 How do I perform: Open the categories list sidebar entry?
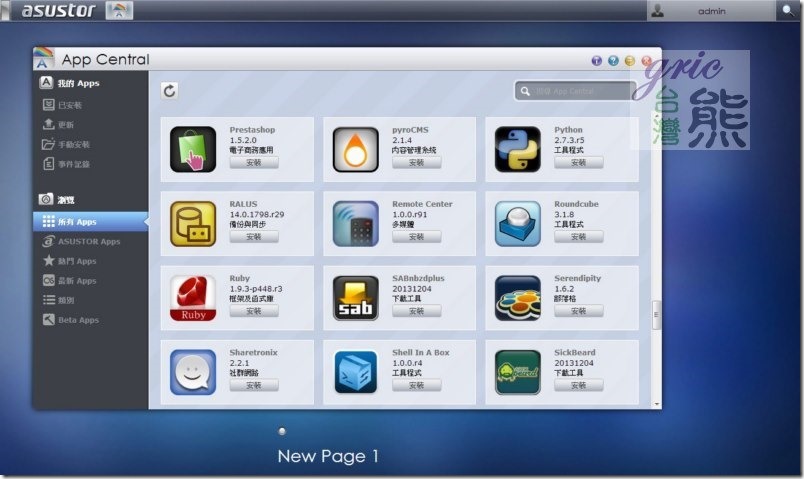click(x=90, y=300)
